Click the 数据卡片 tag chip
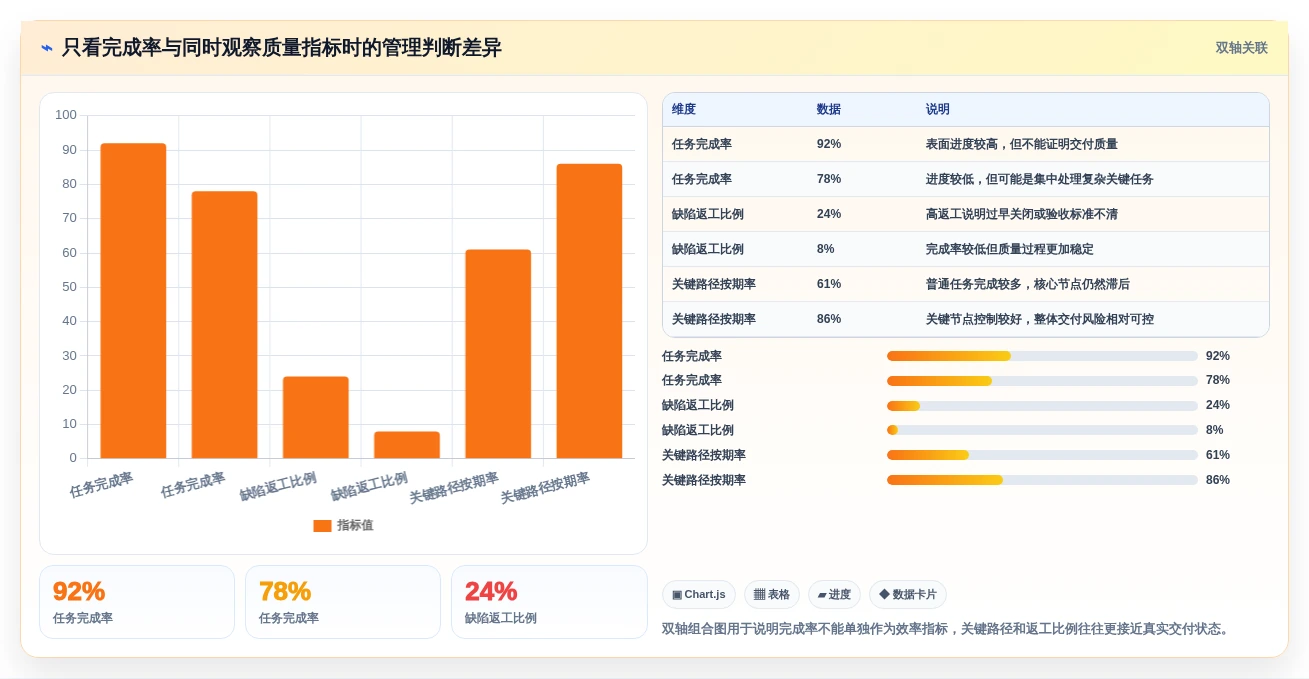Image resolution: width=1309 pixels, height=679 pixels. click(x=908, y=595)
